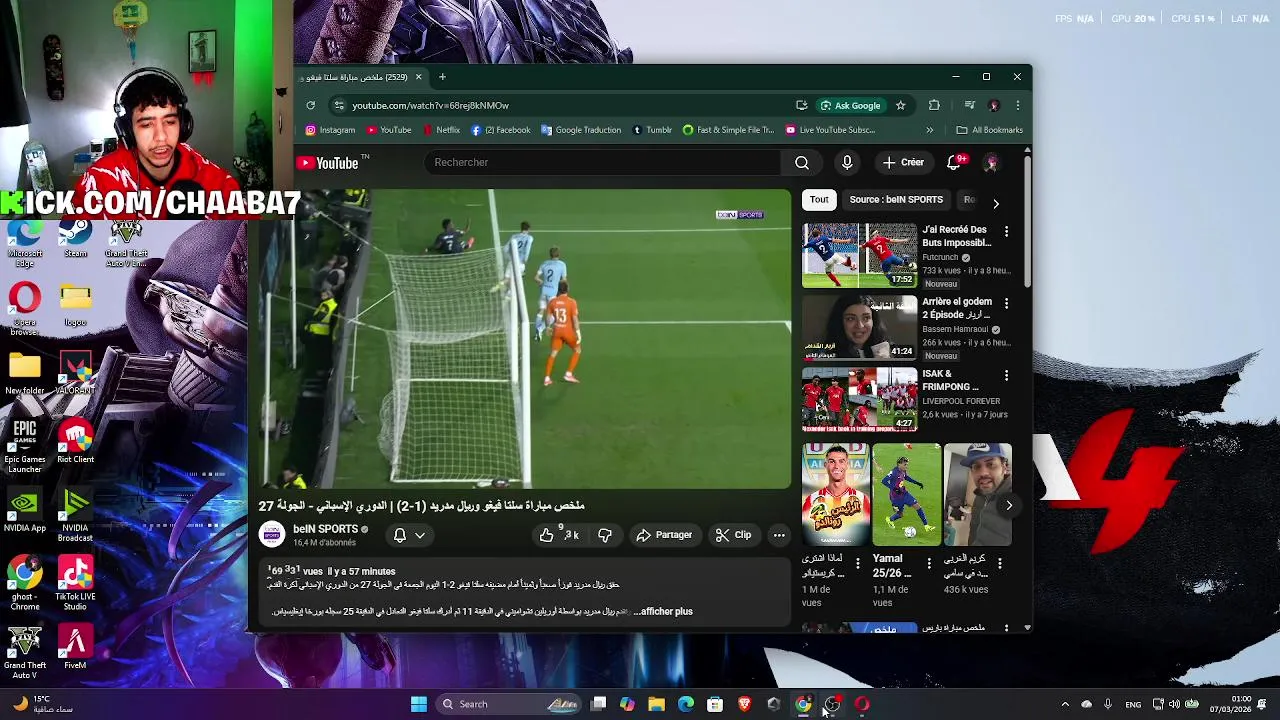
Task: Switch to the active YouTube browser tab
Action: pos(362,77)
